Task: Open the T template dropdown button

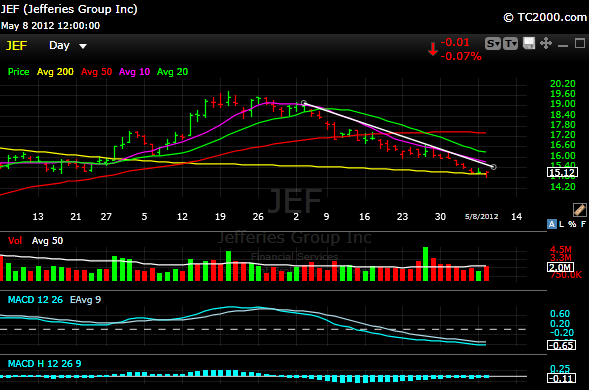Action: point(510,44)
